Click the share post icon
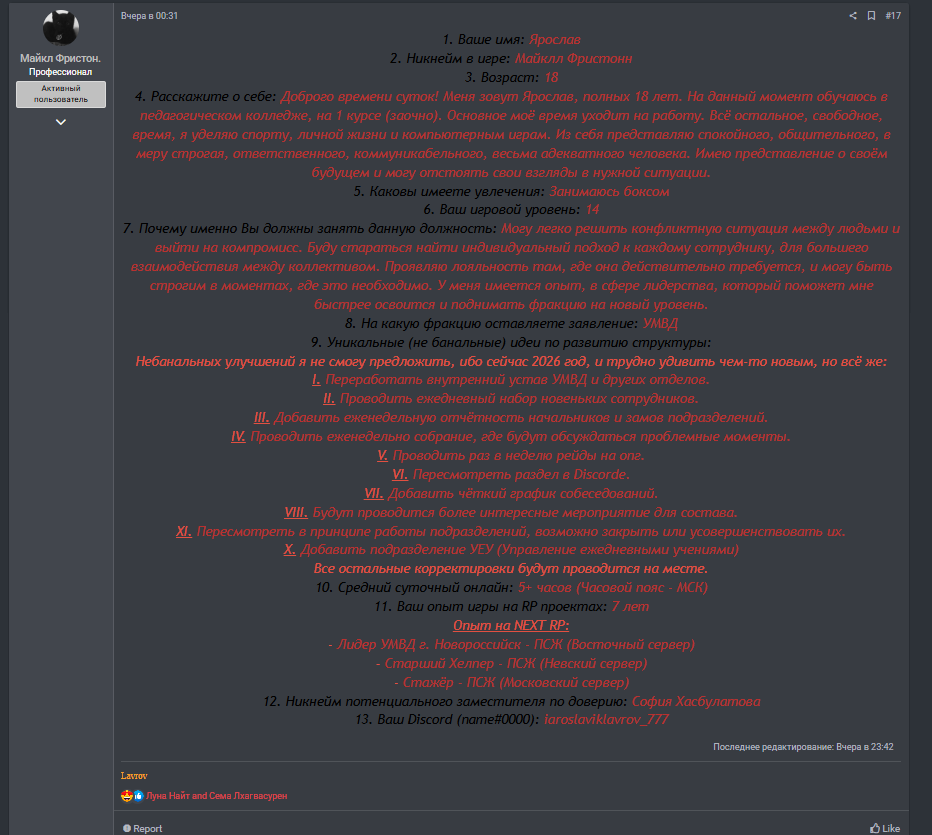This screenshot has width=932, height=835. 853,16
